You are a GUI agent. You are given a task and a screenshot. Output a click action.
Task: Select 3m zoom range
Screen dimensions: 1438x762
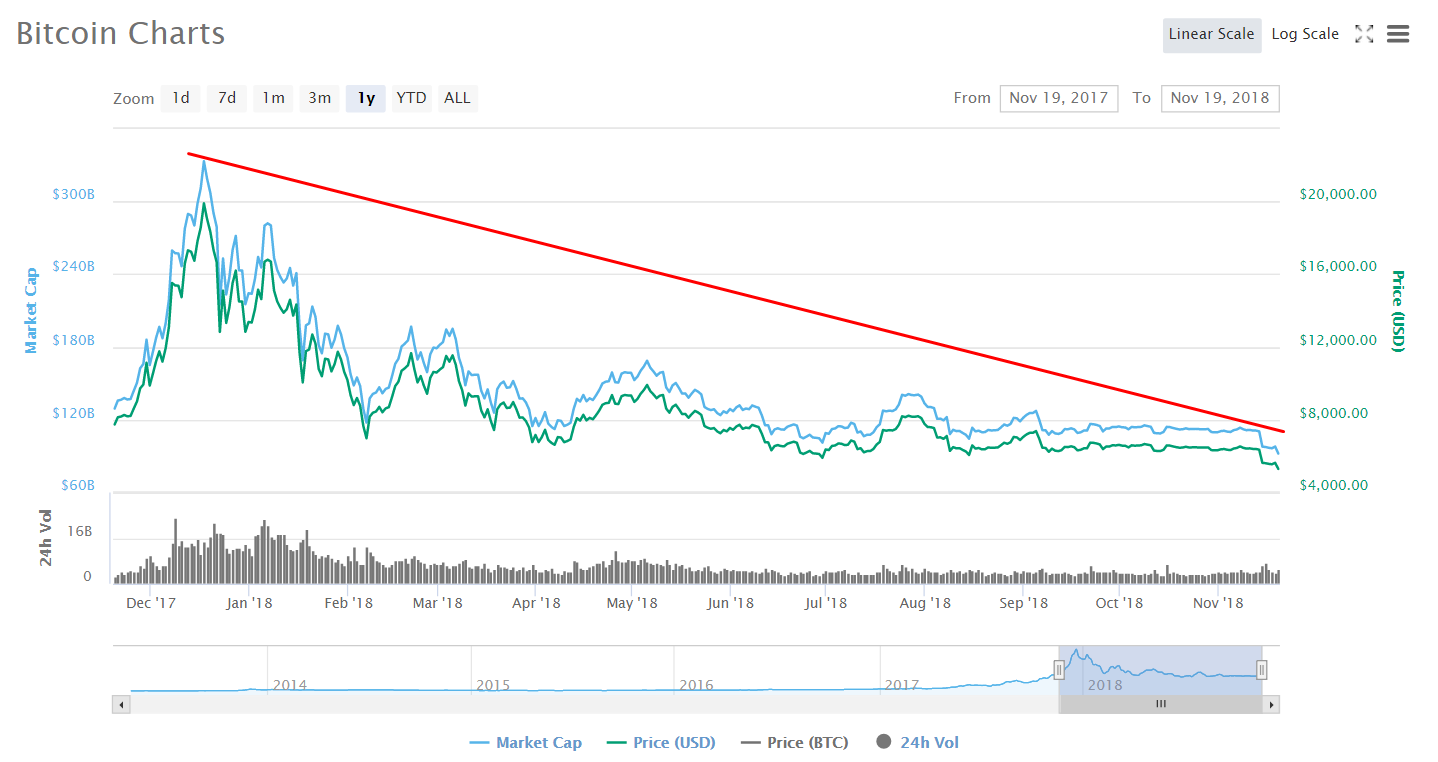(x=319, y=98)
